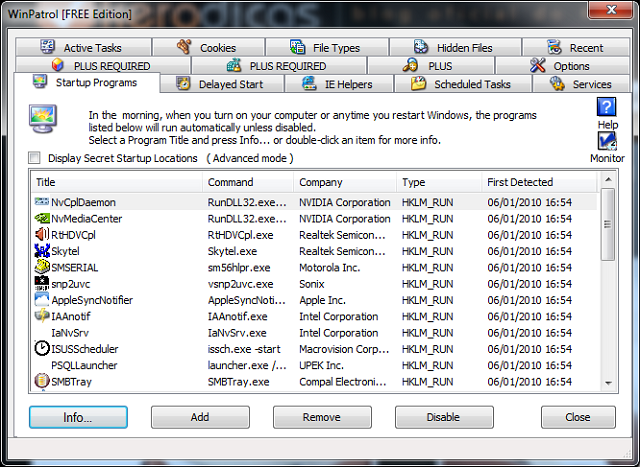Click the Disable button
The height and width of the screenshot is (467, 640).
pos(444,417)
